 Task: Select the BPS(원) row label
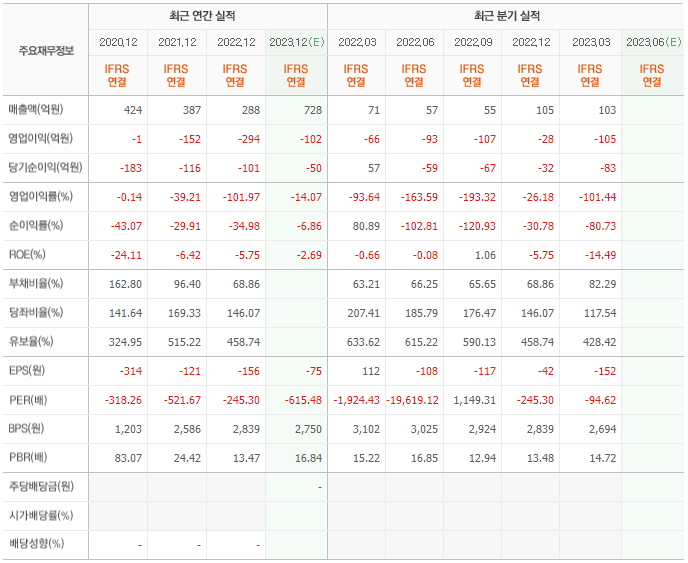pos(26,429)
